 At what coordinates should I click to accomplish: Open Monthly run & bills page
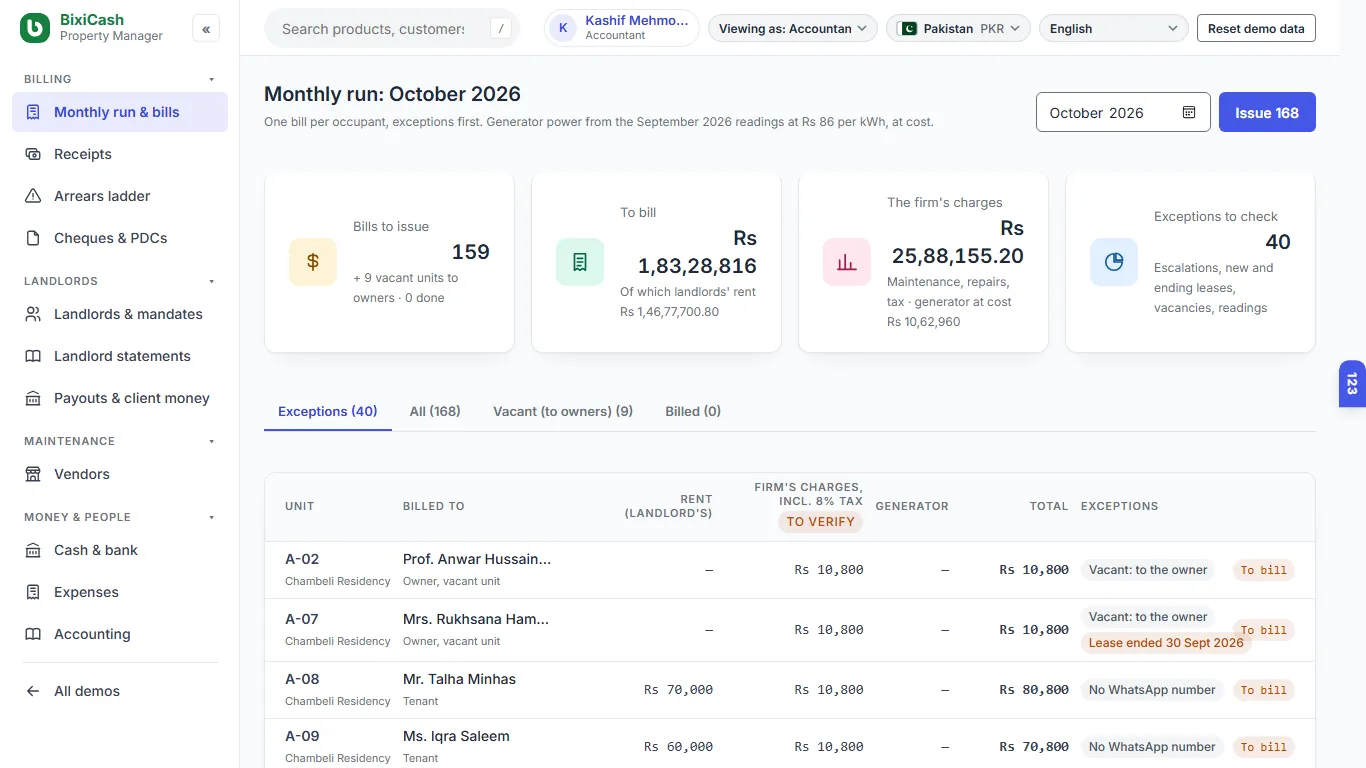[120, 112]
